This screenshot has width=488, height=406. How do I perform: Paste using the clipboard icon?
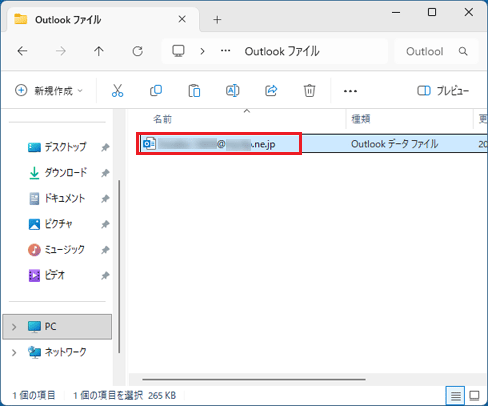(194, 91)
